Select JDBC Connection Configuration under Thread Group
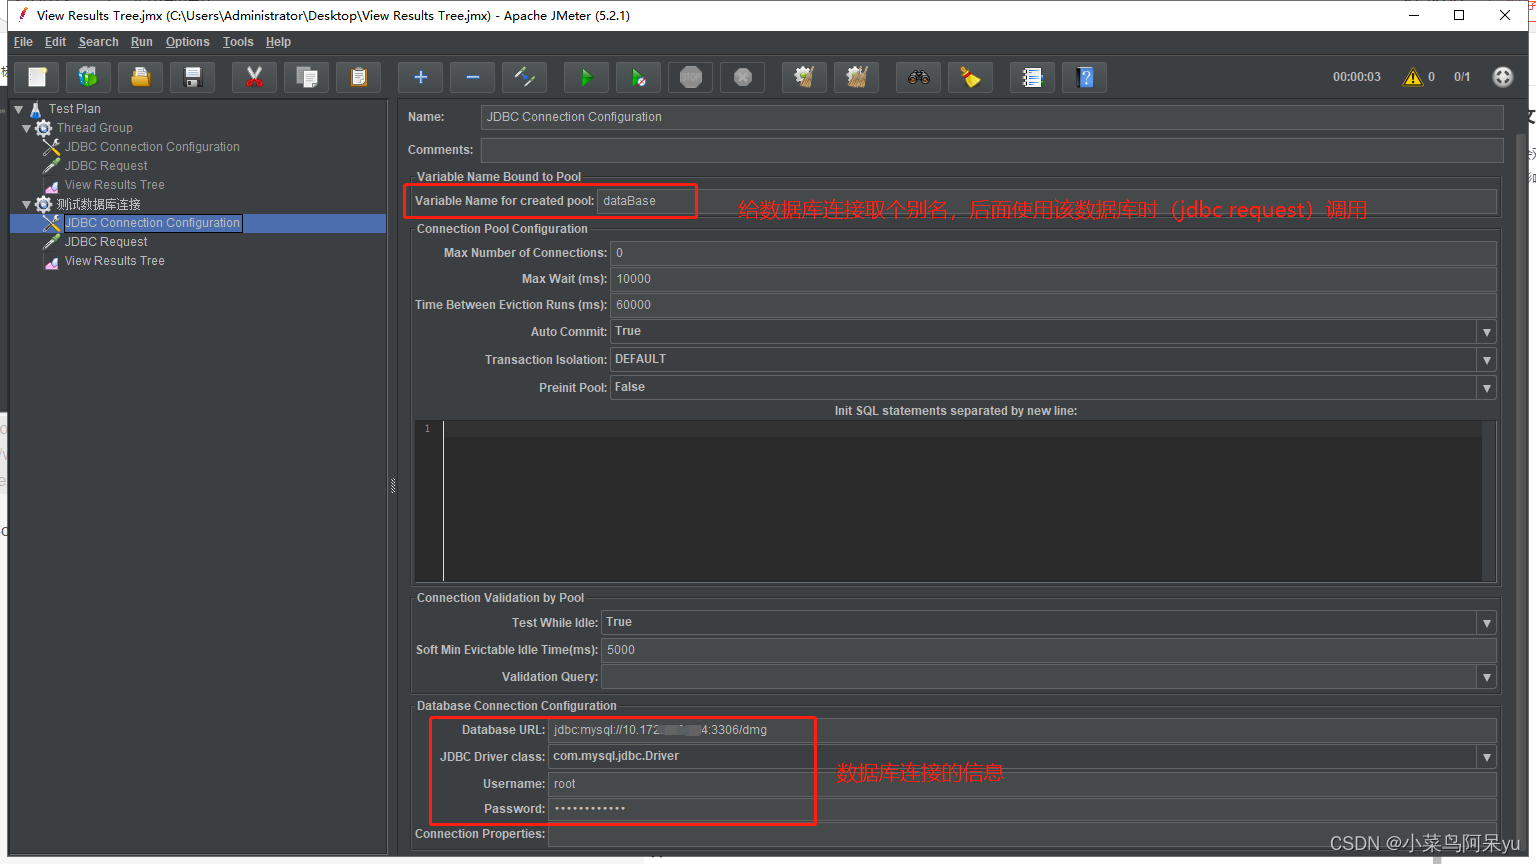The width and height of the screenshot is (1536, 864). [x=152, y=147]
